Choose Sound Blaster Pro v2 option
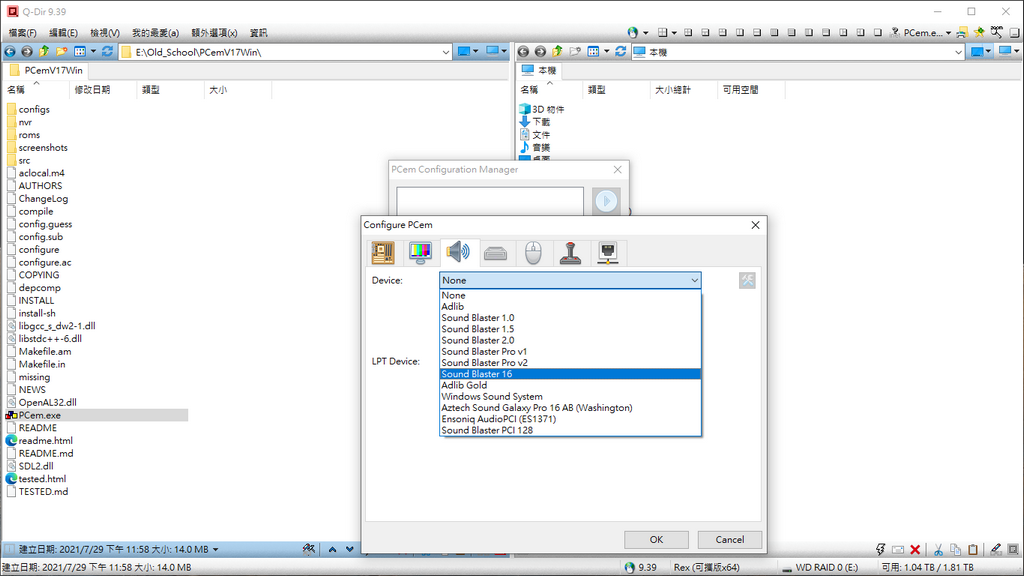The width and height of the screenshot is (1024, 576). pyautogui.click(x=570, y=362)
